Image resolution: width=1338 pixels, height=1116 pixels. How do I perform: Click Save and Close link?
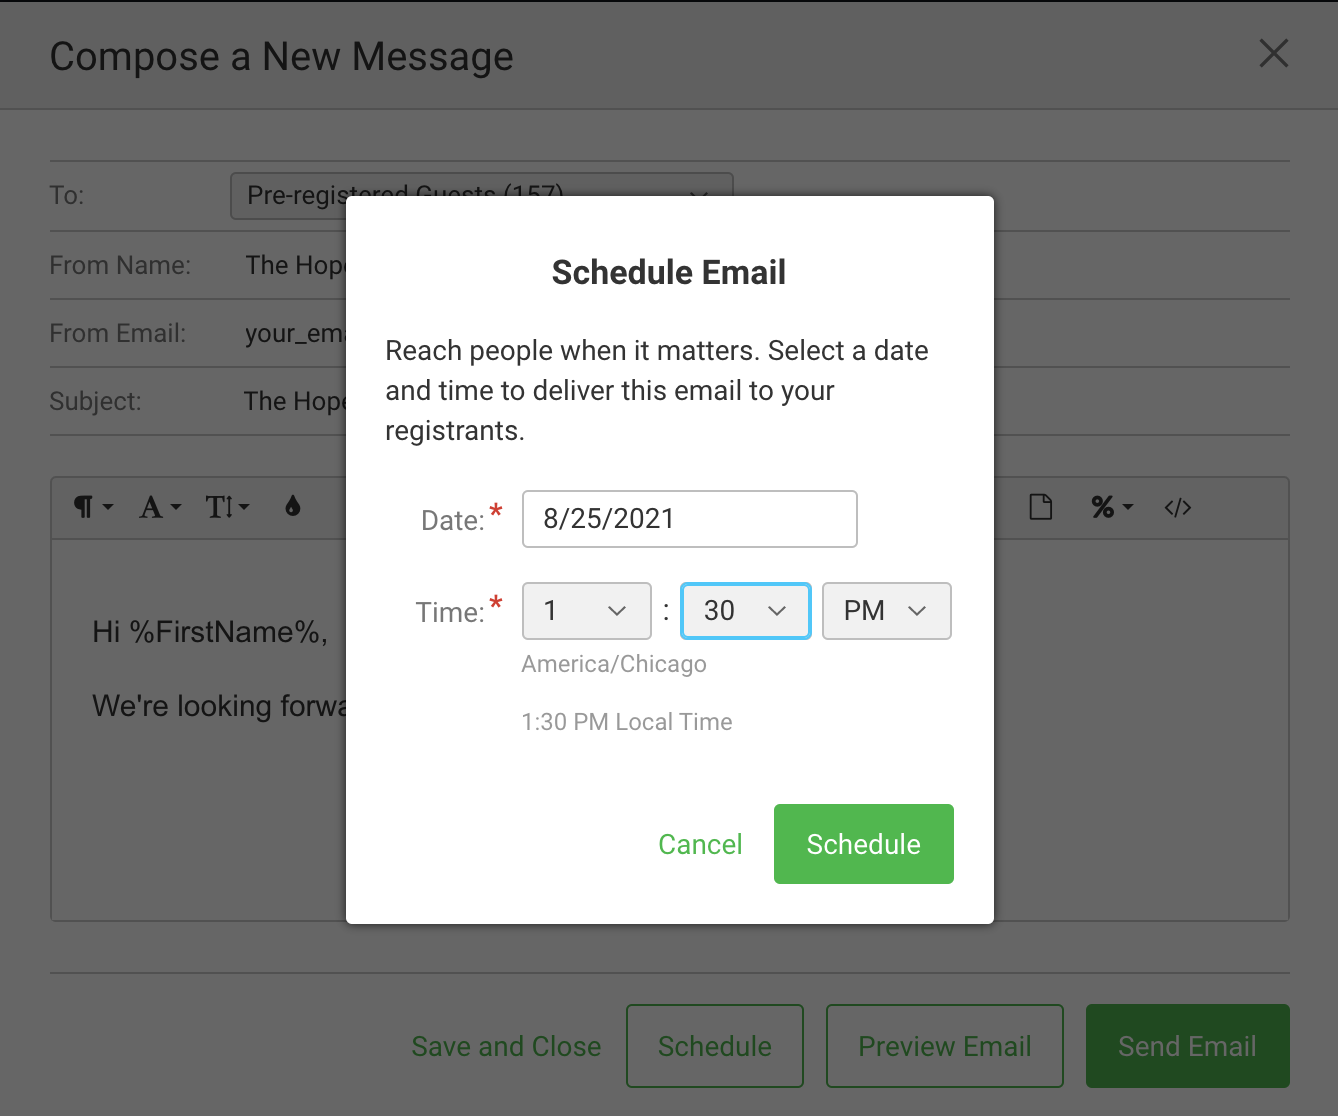(x=506, y=1046)
